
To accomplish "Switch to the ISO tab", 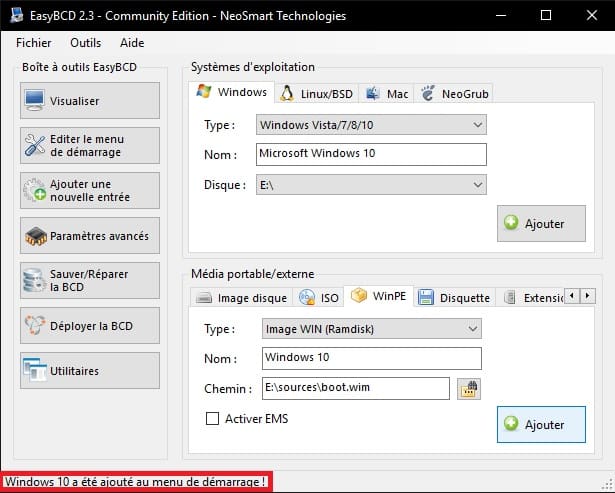I will pyautogui.click(x=318, y=298).
